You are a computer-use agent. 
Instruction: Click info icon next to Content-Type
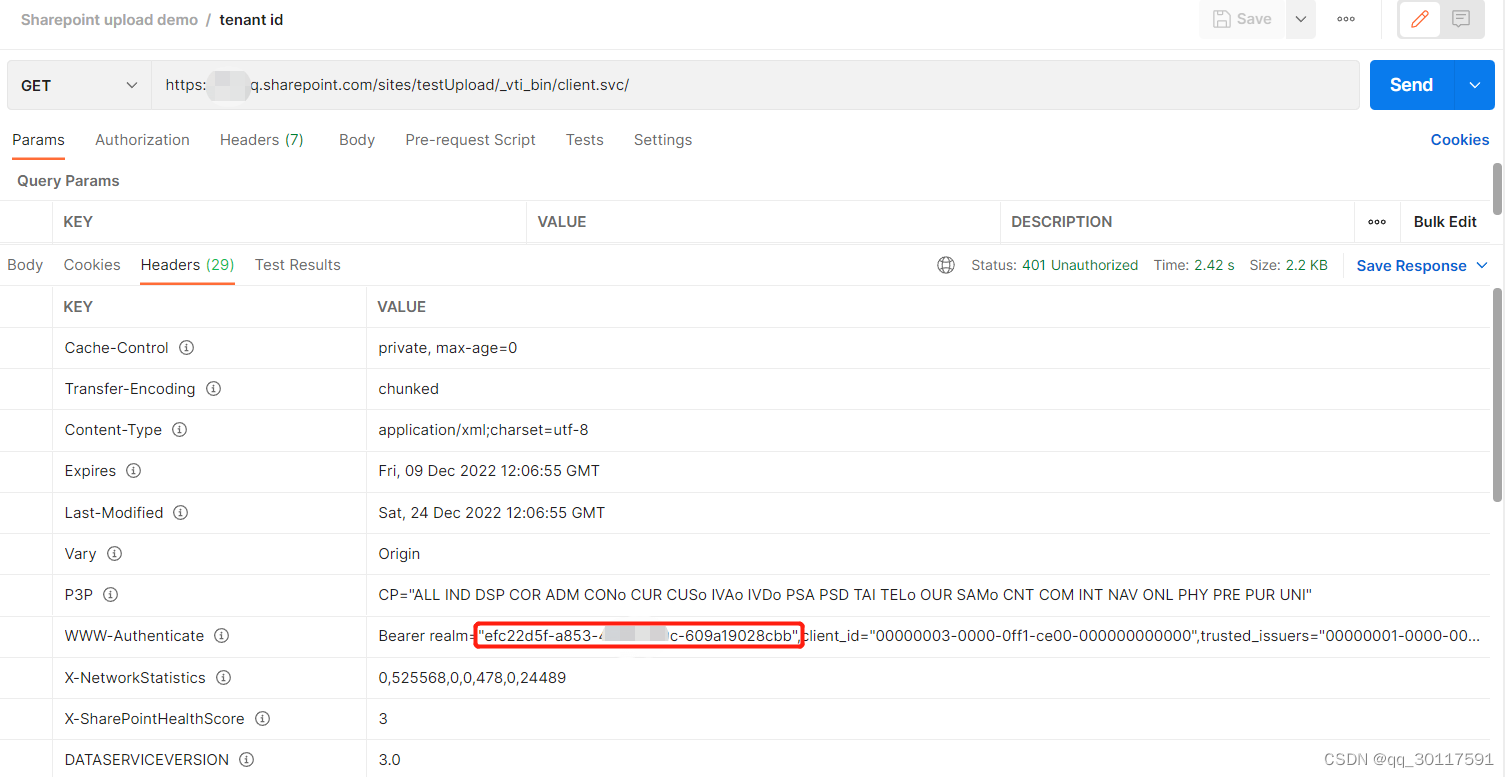point(179,430)
